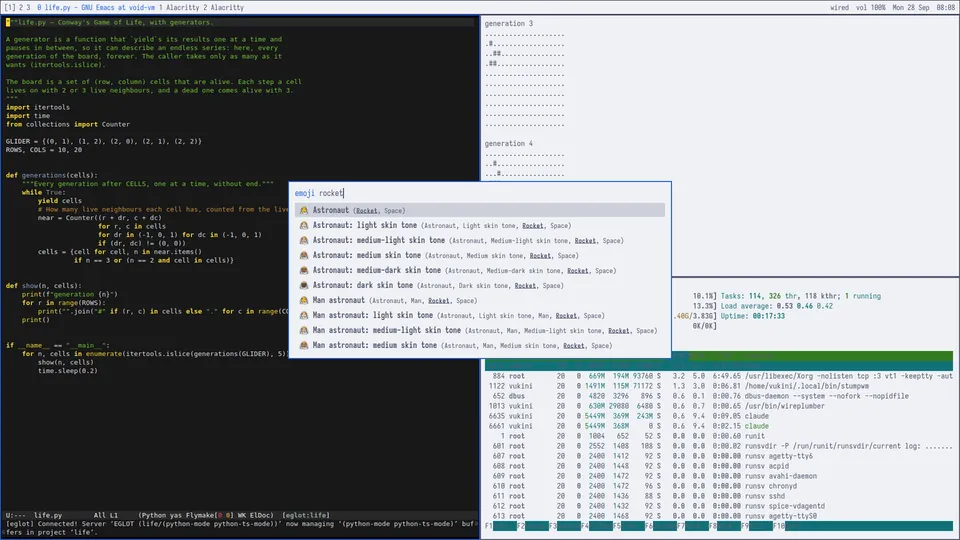960x540 pixels.
Task: Switch to group [1] in top bar
Action: click(10, 7)
